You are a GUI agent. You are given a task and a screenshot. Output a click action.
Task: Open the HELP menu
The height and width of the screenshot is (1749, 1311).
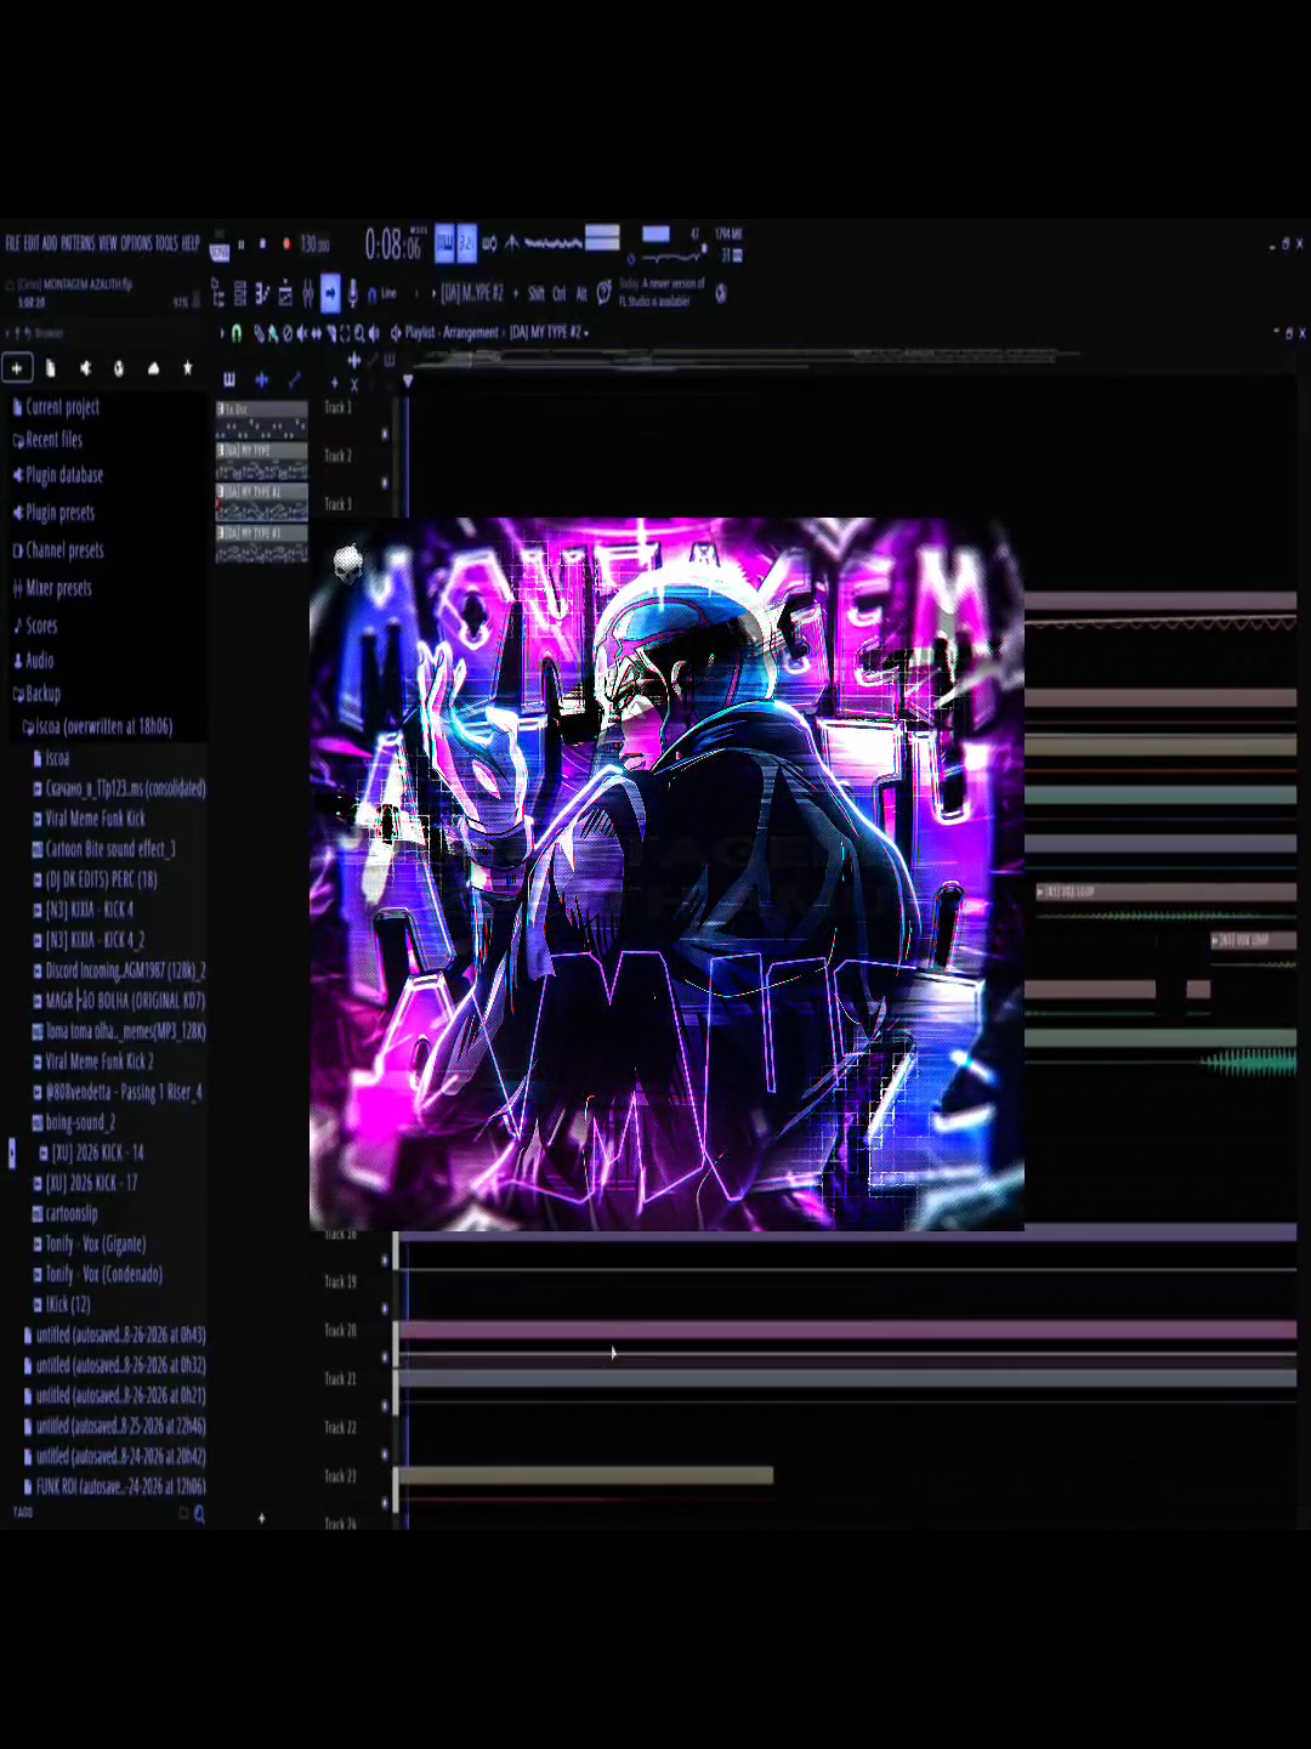191,244
